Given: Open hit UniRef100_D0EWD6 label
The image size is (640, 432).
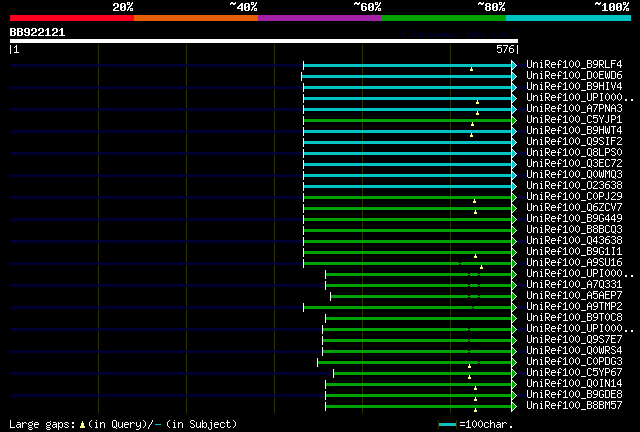Looking at the screenshot, I should click(x=574, y=76).
